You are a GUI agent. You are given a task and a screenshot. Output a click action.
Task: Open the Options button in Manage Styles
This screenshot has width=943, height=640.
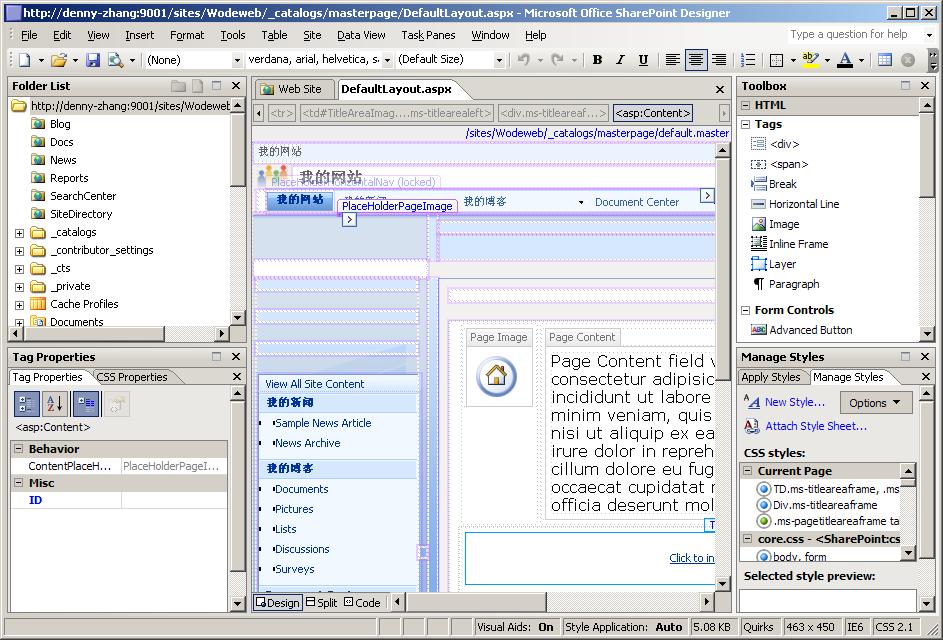pyautogui.click(x=876, y=403)
